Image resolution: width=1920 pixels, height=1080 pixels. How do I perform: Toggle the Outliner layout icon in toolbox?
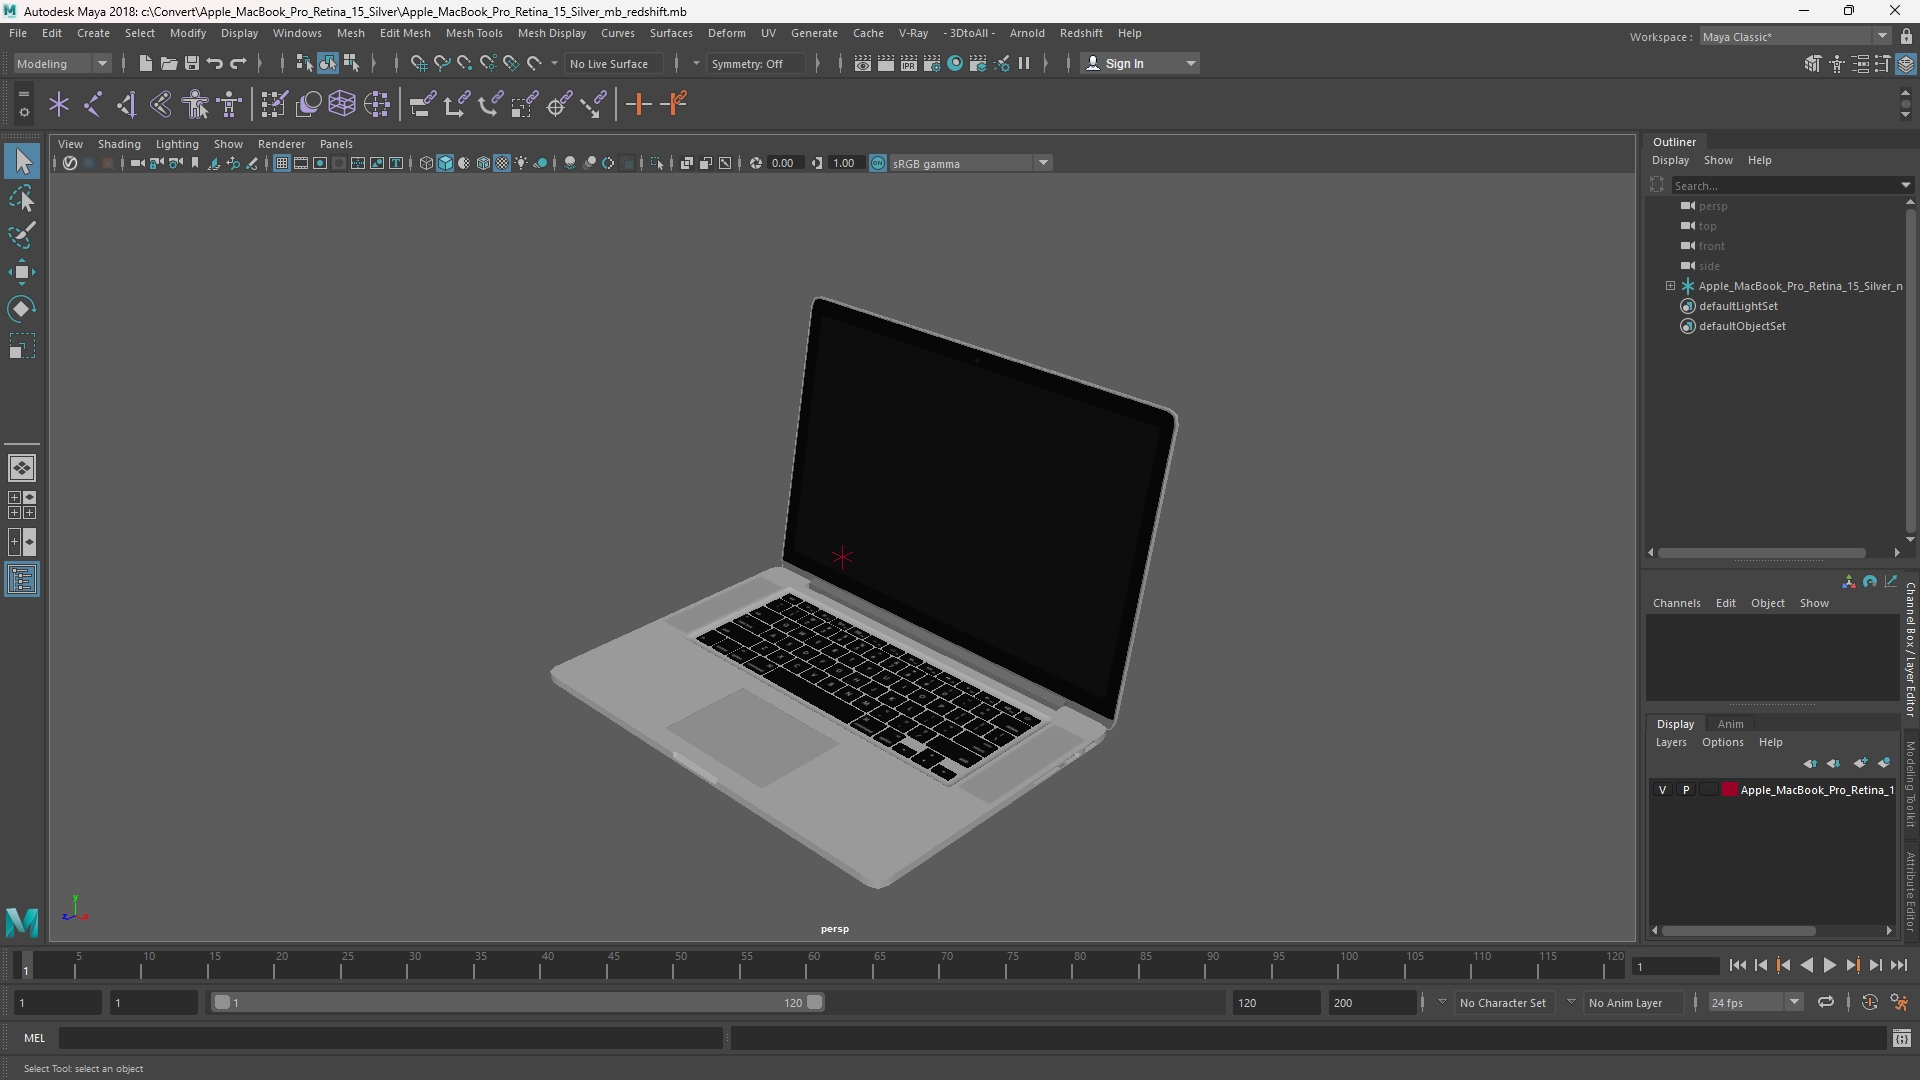click(x=21, y=580)
